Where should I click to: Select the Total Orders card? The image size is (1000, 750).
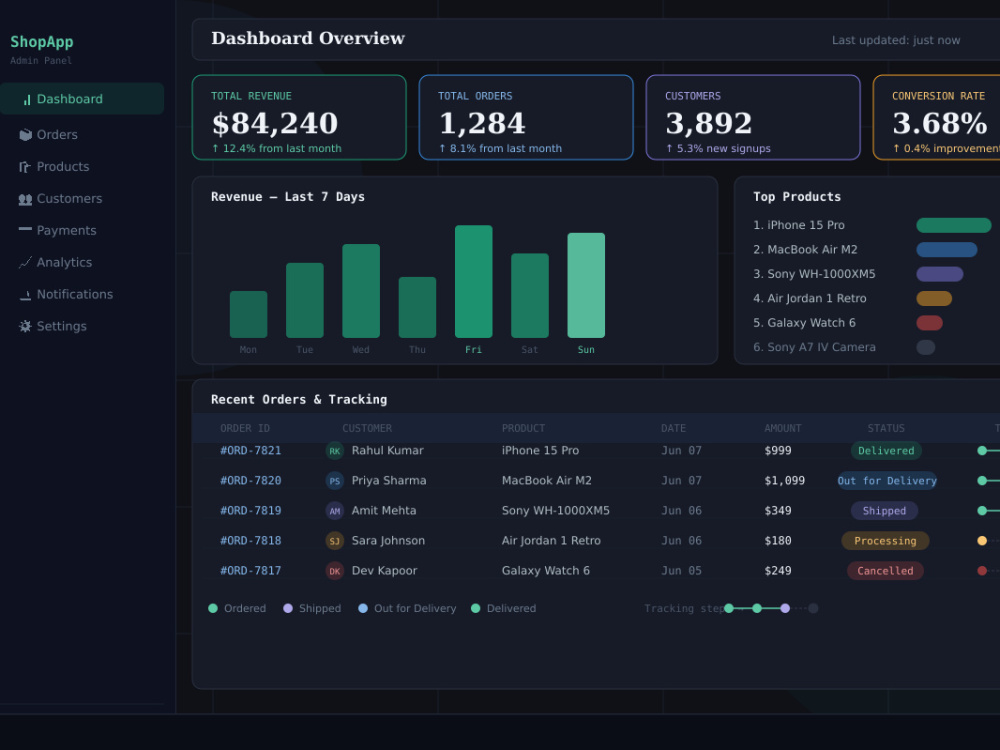(x=526, y=117)
